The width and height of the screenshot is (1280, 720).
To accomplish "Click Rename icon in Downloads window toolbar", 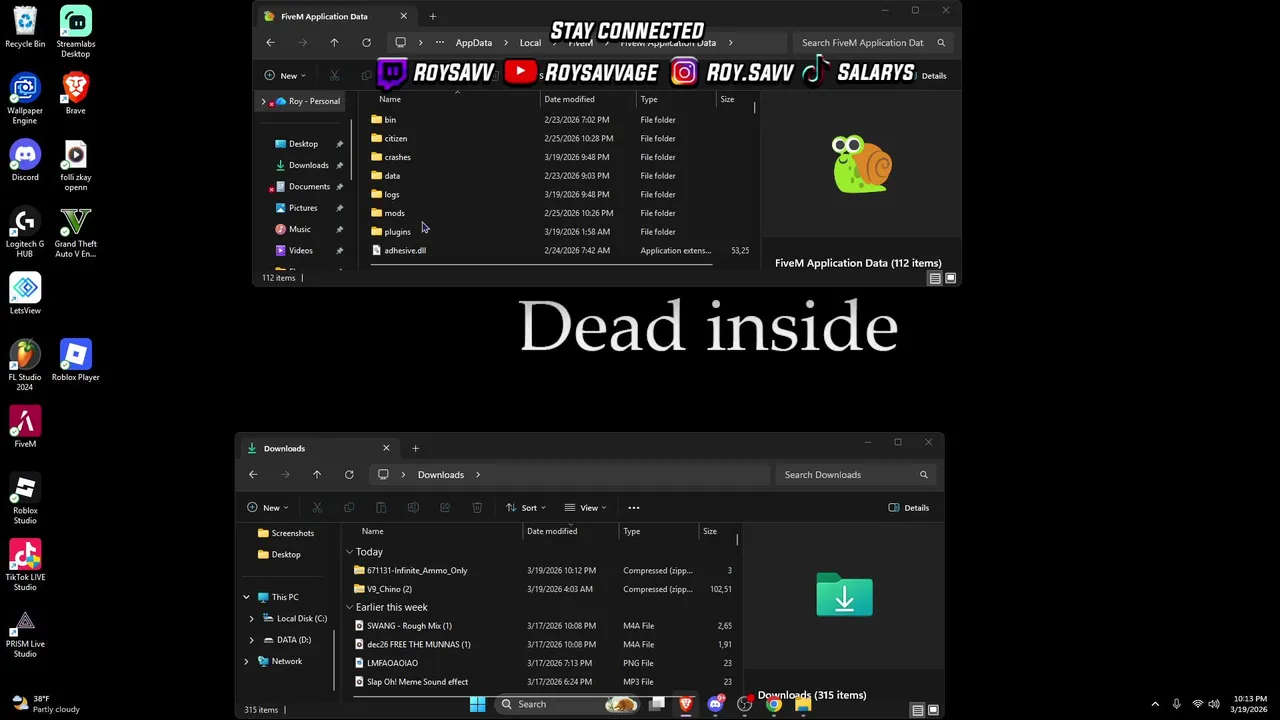I will pos(413,507).
